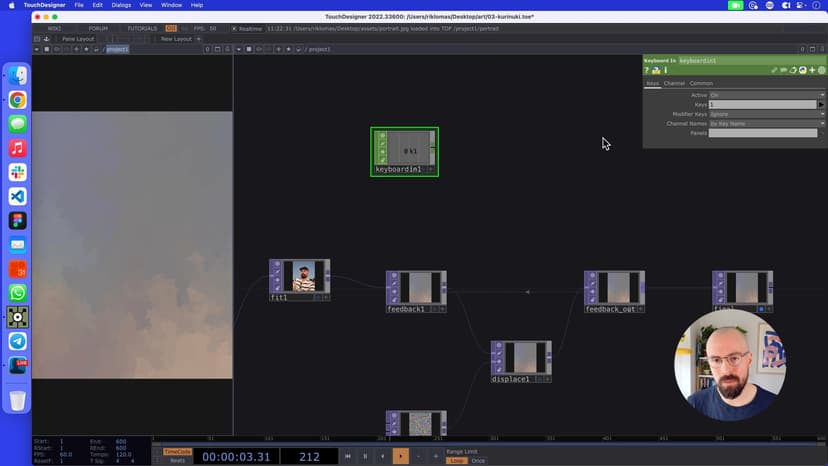Set range limit to Once

[x=478, y=460]
